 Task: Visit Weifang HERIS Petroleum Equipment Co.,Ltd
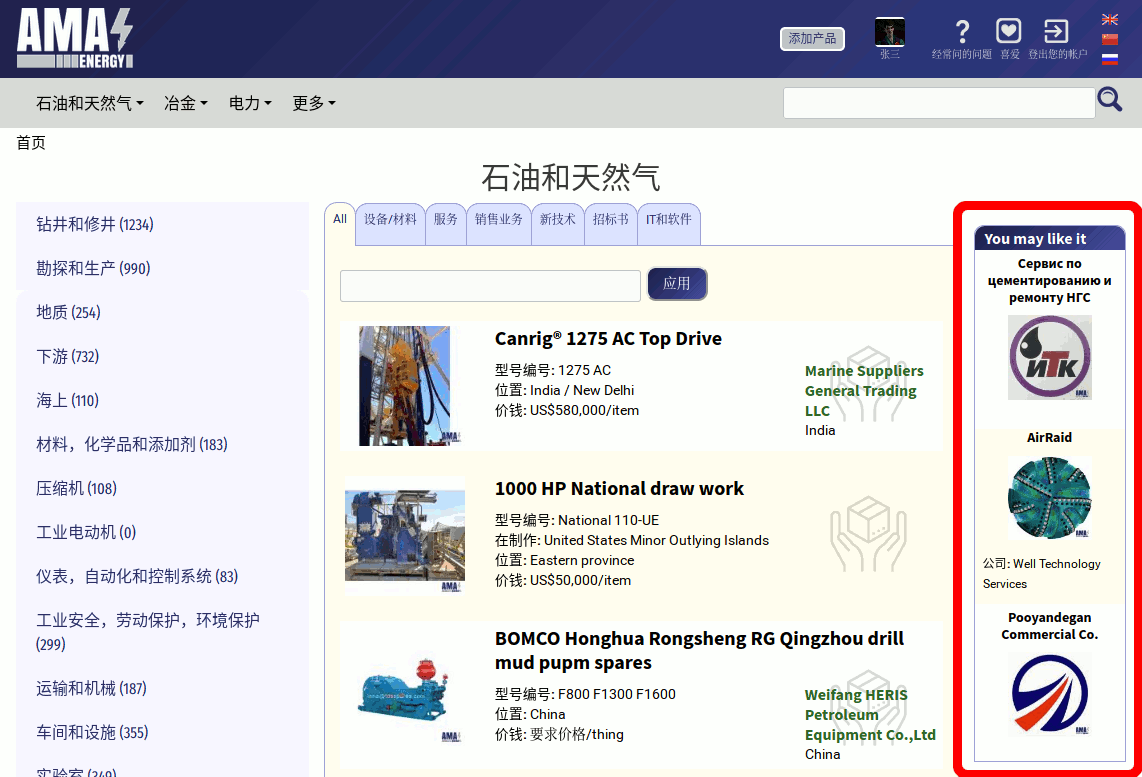[x=870, y=715]
